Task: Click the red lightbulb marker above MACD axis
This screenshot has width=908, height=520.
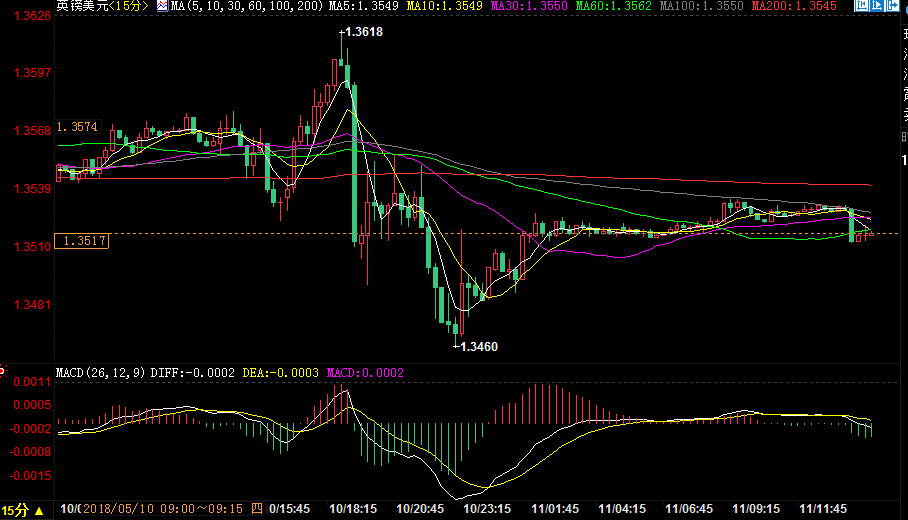Action: tap(2, 371)
